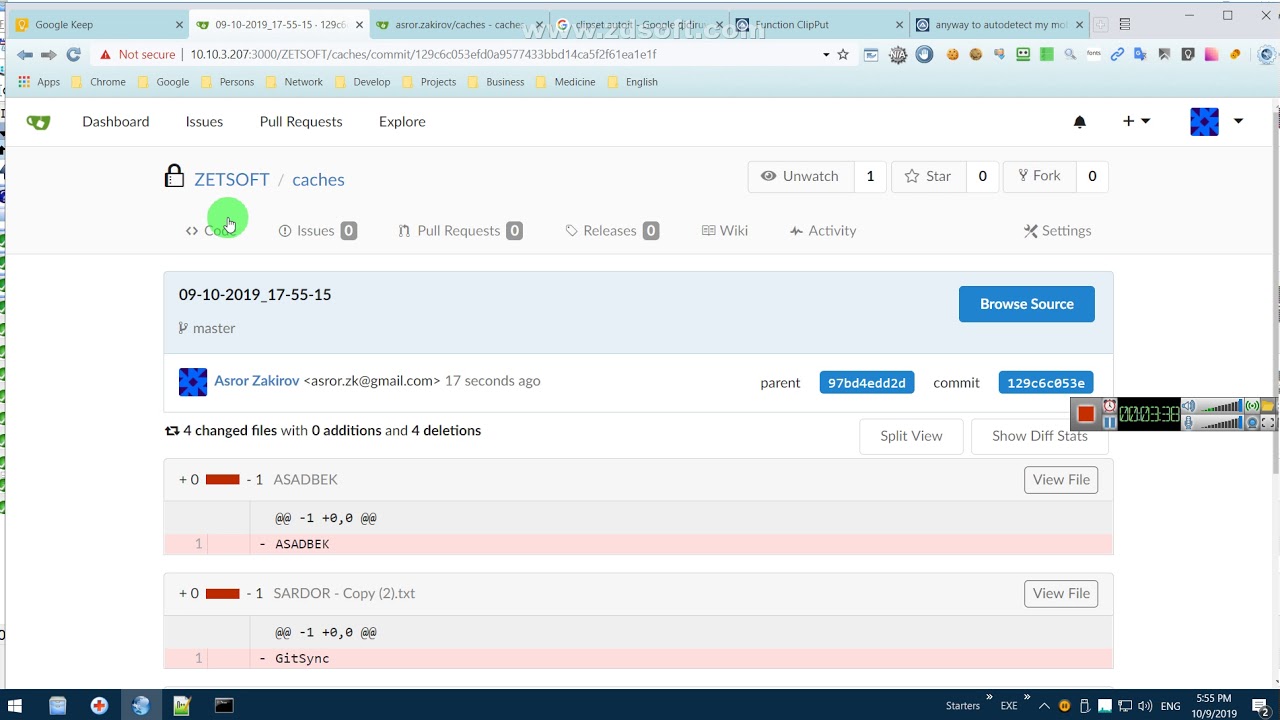Click the address bar URL
The image size is (1280, 720).
pos(424,55)
